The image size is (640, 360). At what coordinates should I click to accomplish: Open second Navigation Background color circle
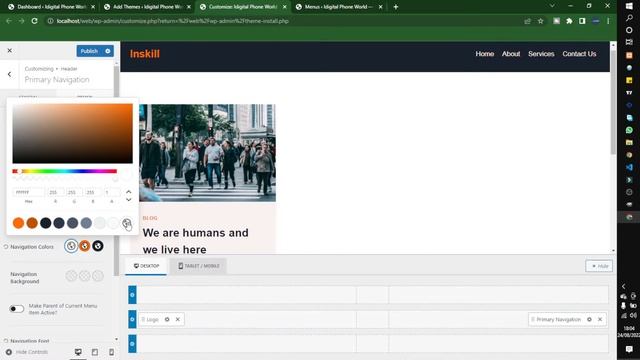pyautogui.click(x=84, y=276)
